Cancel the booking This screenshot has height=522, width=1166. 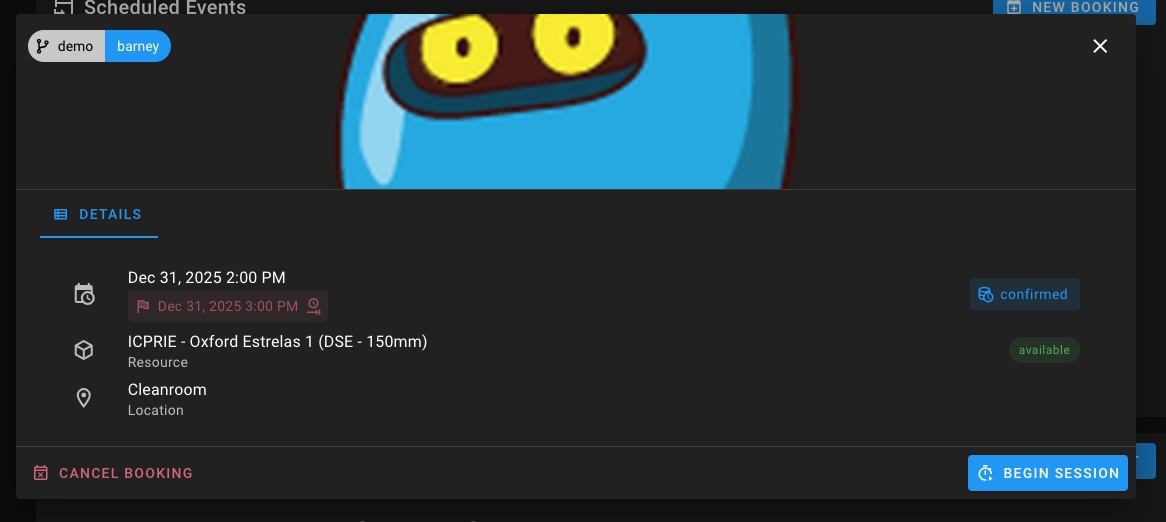point(113,473)
